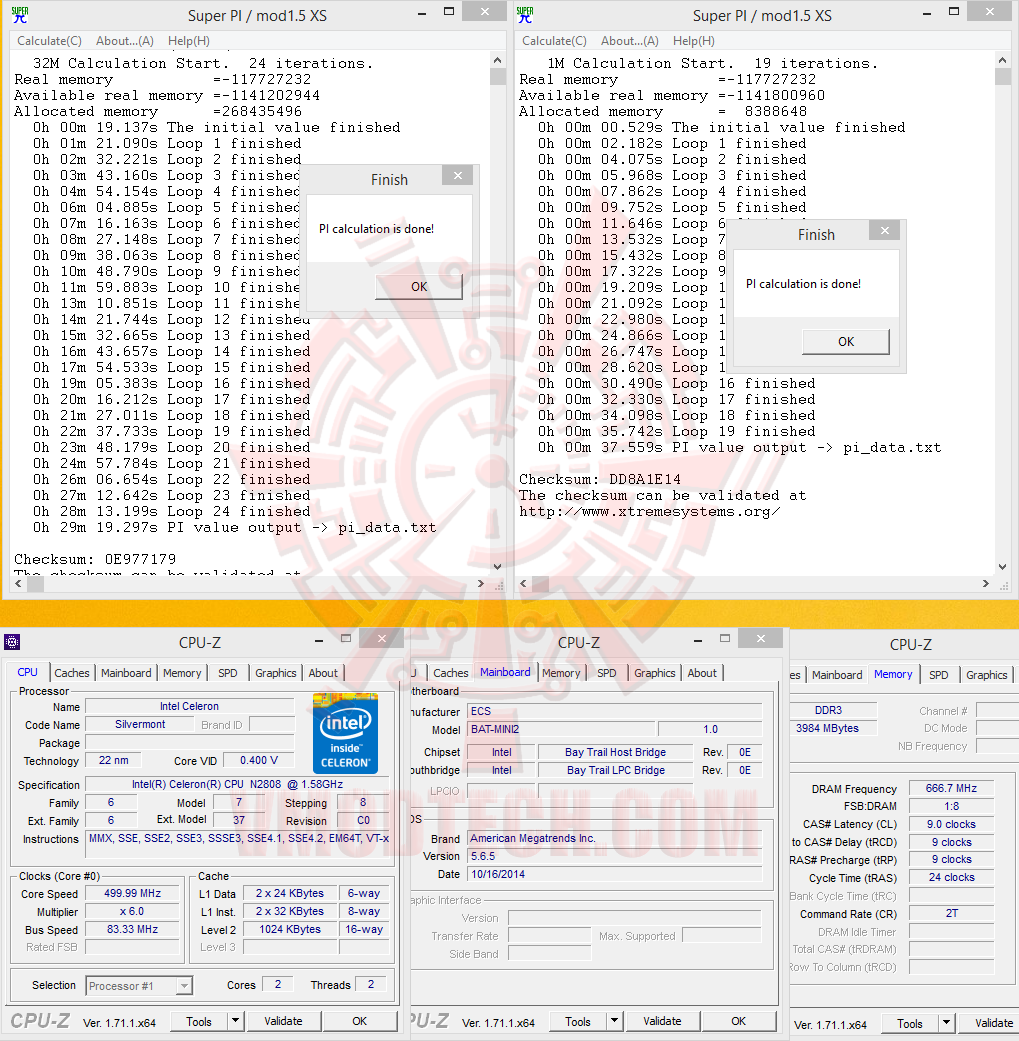
Task: Click the Core Speed value 499.99 MHz
Action: [133, 894]
